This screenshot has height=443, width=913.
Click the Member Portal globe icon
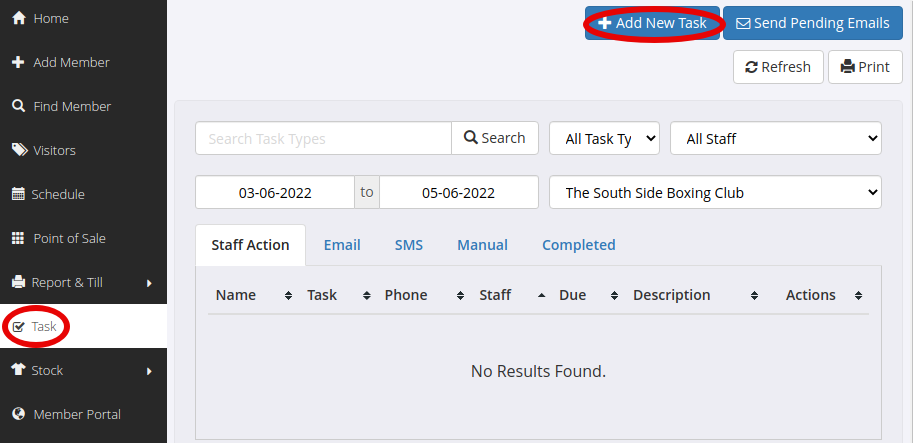tap(19, 414)
